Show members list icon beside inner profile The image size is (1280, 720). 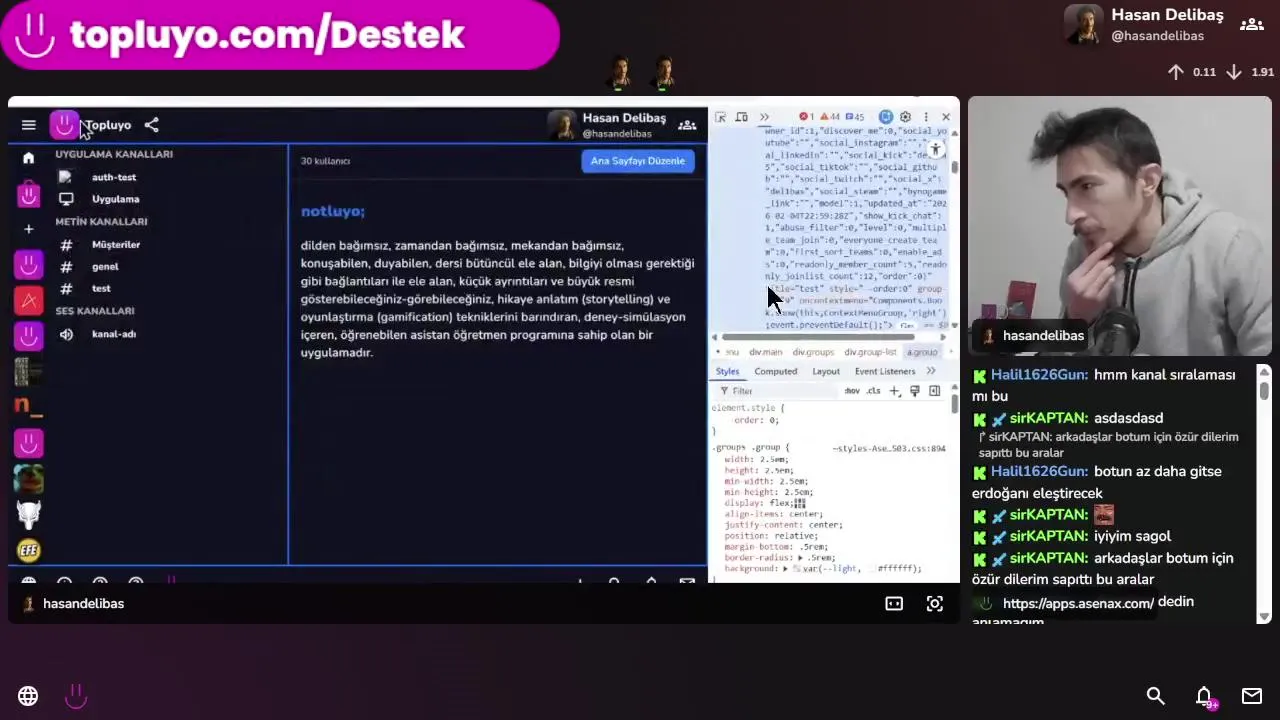pos(687,125)
